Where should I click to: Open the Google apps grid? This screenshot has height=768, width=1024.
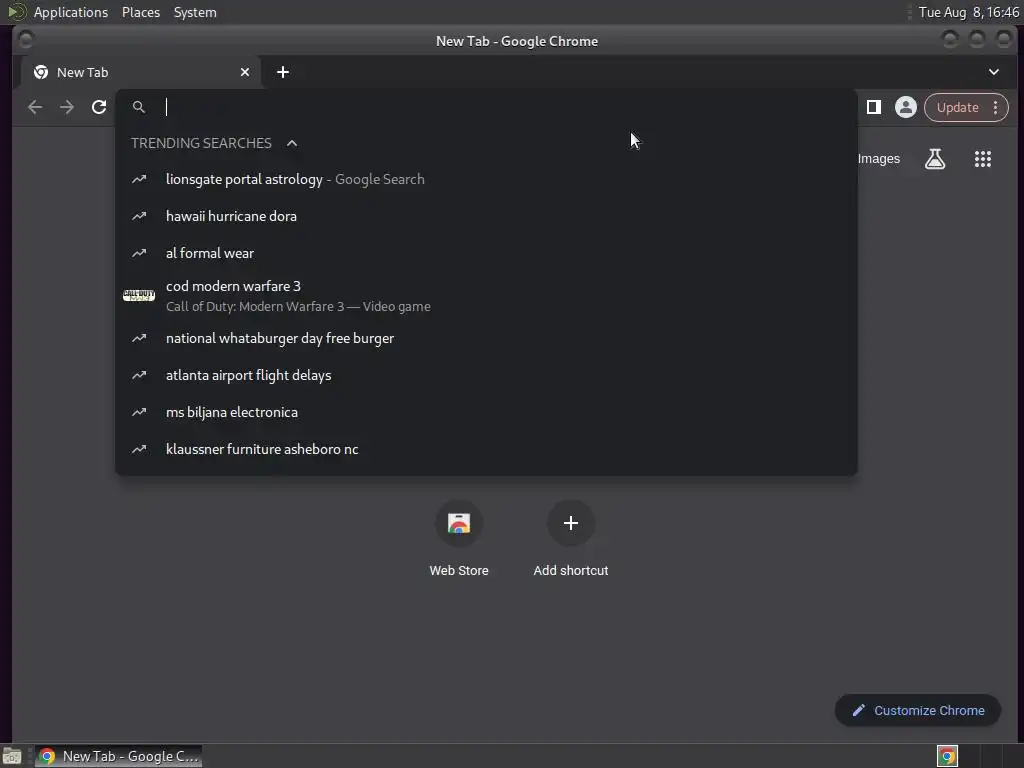[x=983, y=159]
